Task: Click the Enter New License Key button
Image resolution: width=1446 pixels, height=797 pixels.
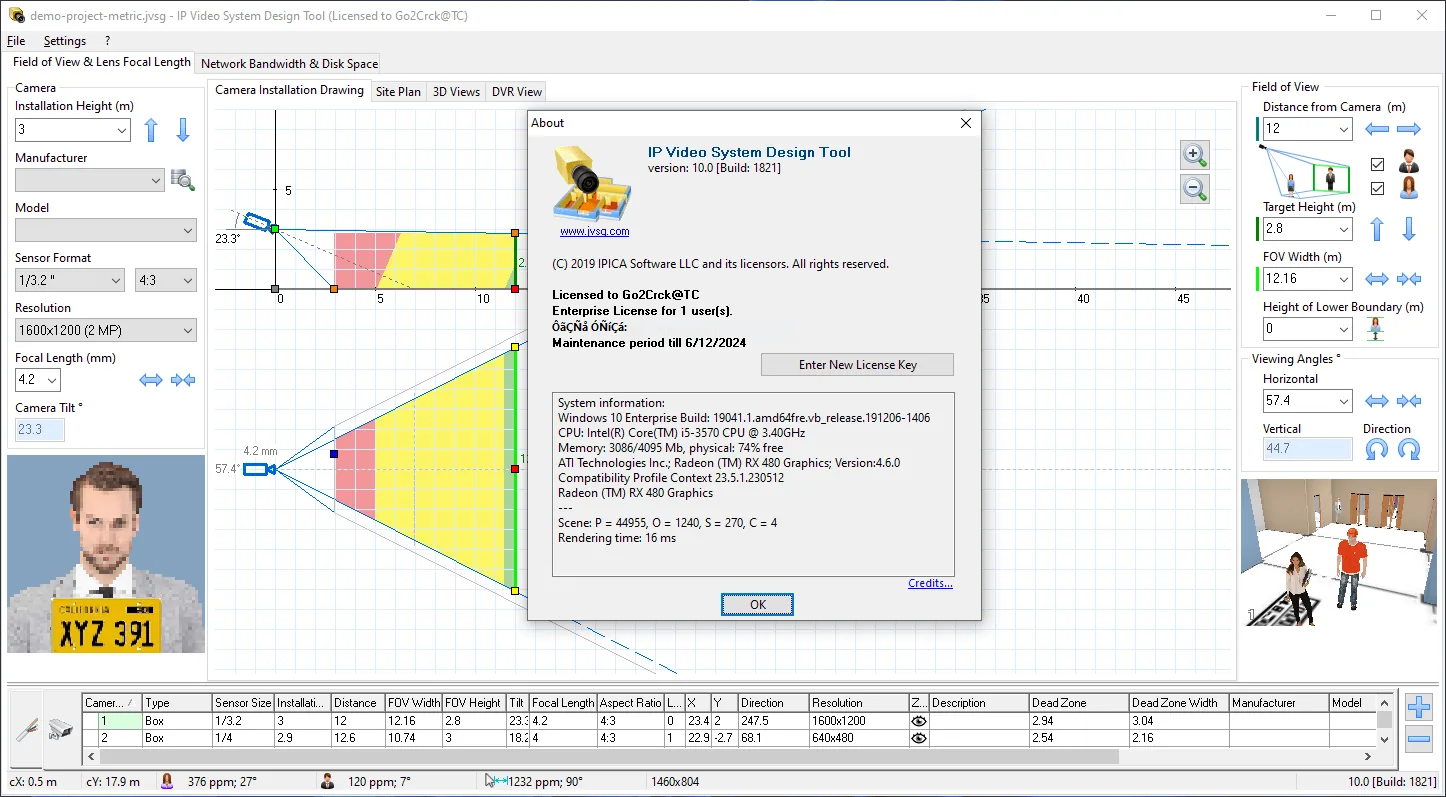Action: (x=857, y=365)
